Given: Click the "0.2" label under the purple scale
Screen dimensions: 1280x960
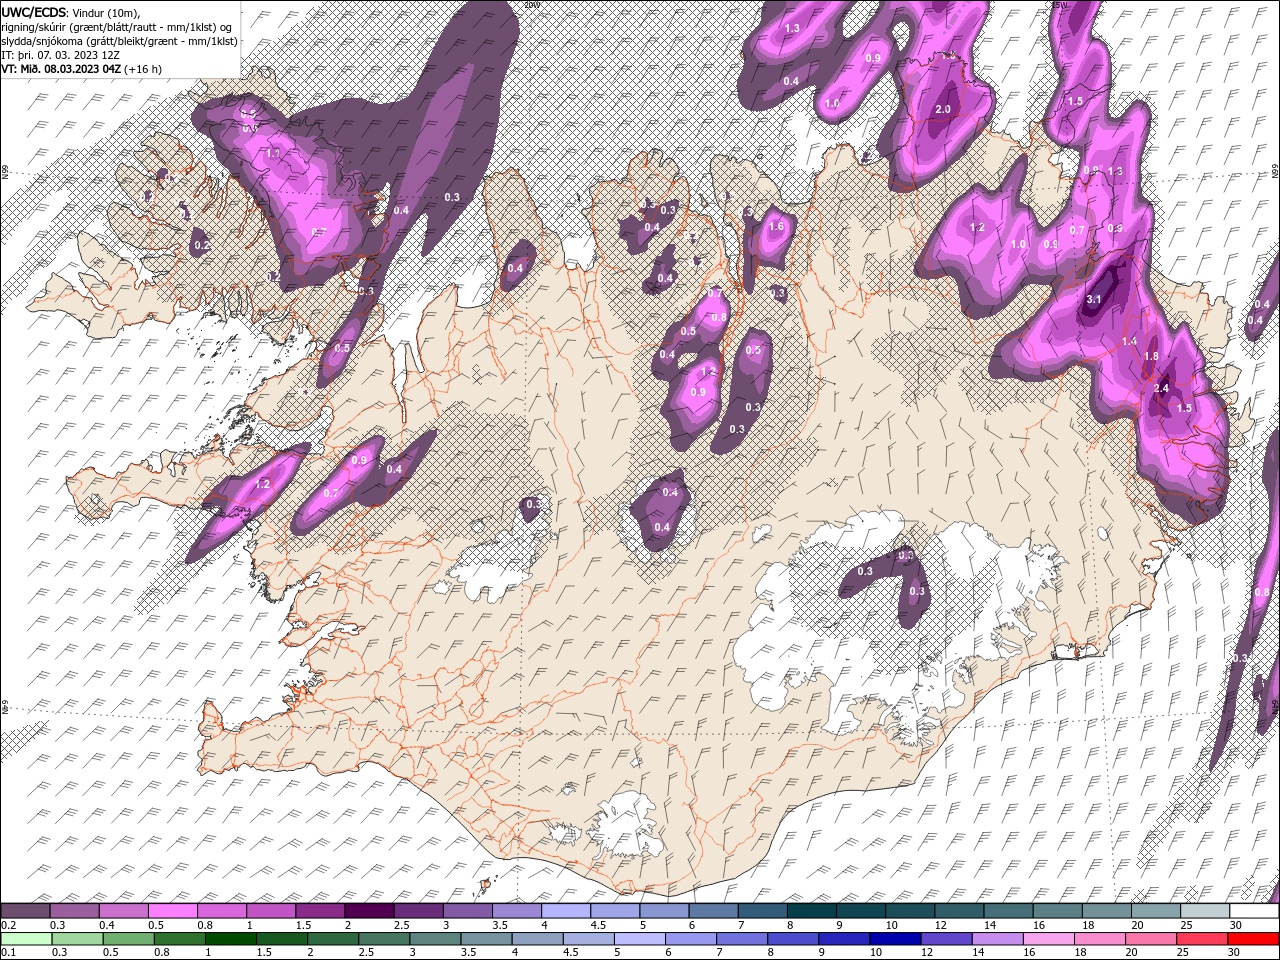Looking at the screenshot, I should pyautogui.click(x=8, y=925).
